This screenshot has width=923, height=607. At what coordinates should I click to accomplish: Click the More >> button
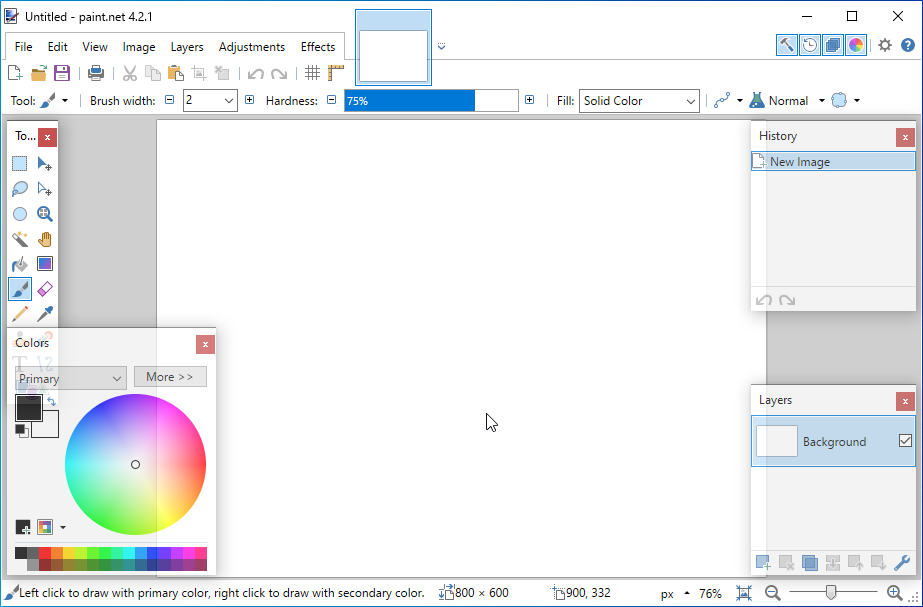coord(170,377)
